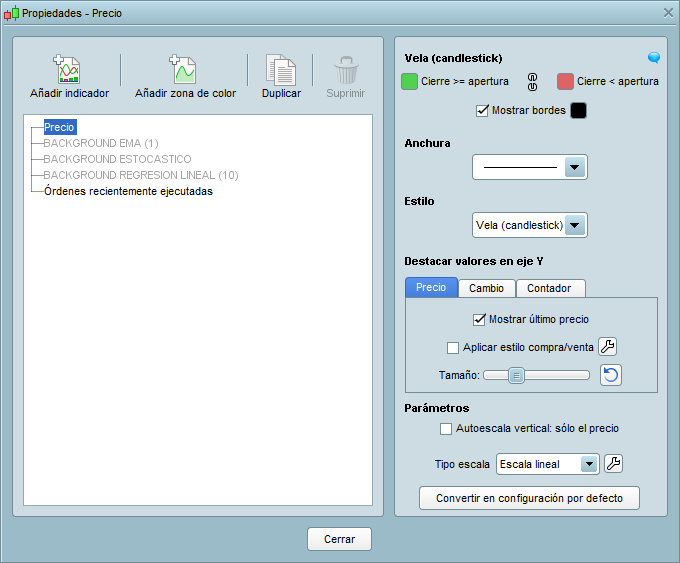
Task: Select BACKGROUND REGRESION LINEAL (10) item
Action: [x=141, y=175]
